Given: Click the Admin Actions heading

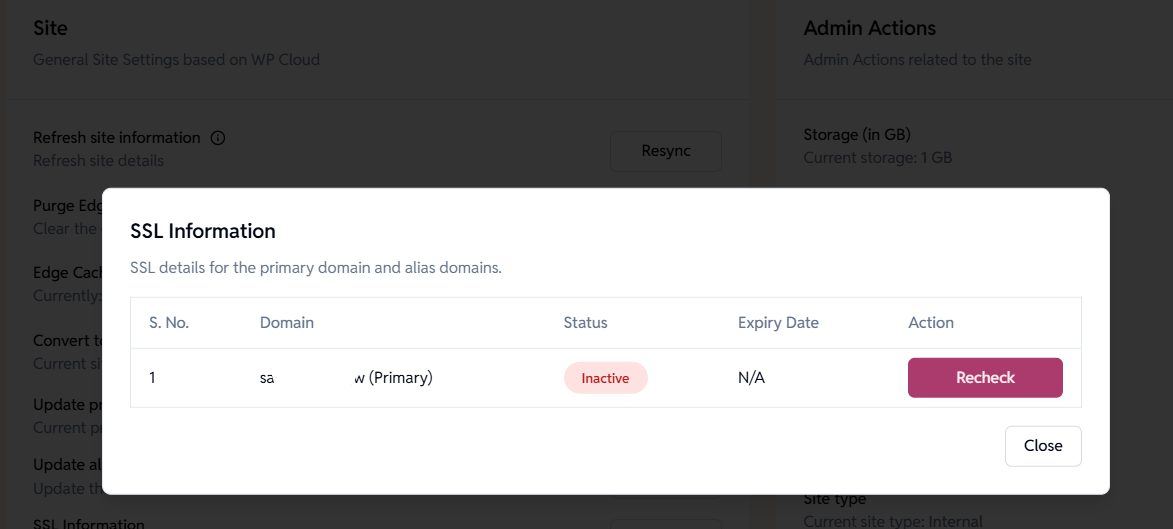Looking at the screenshot, I should 869,28.
